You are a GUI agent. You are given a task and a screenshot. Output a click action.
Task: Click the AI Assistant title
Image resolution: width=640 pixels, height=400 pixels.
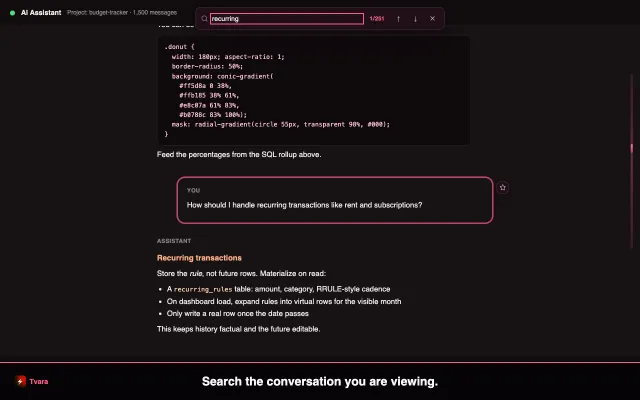41,13
